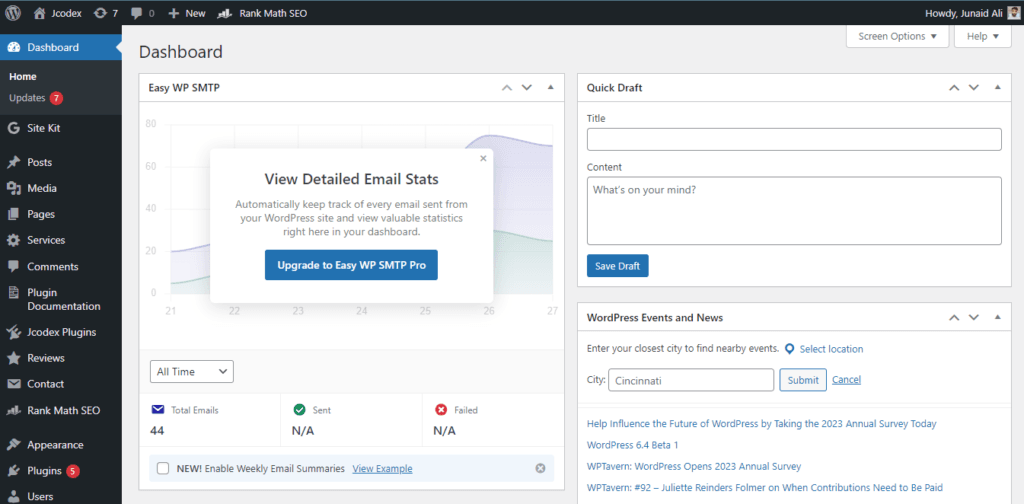This screenshot has height=504, width=1024.
Task: Cancel the city location entry
Action: coord(846,380)
